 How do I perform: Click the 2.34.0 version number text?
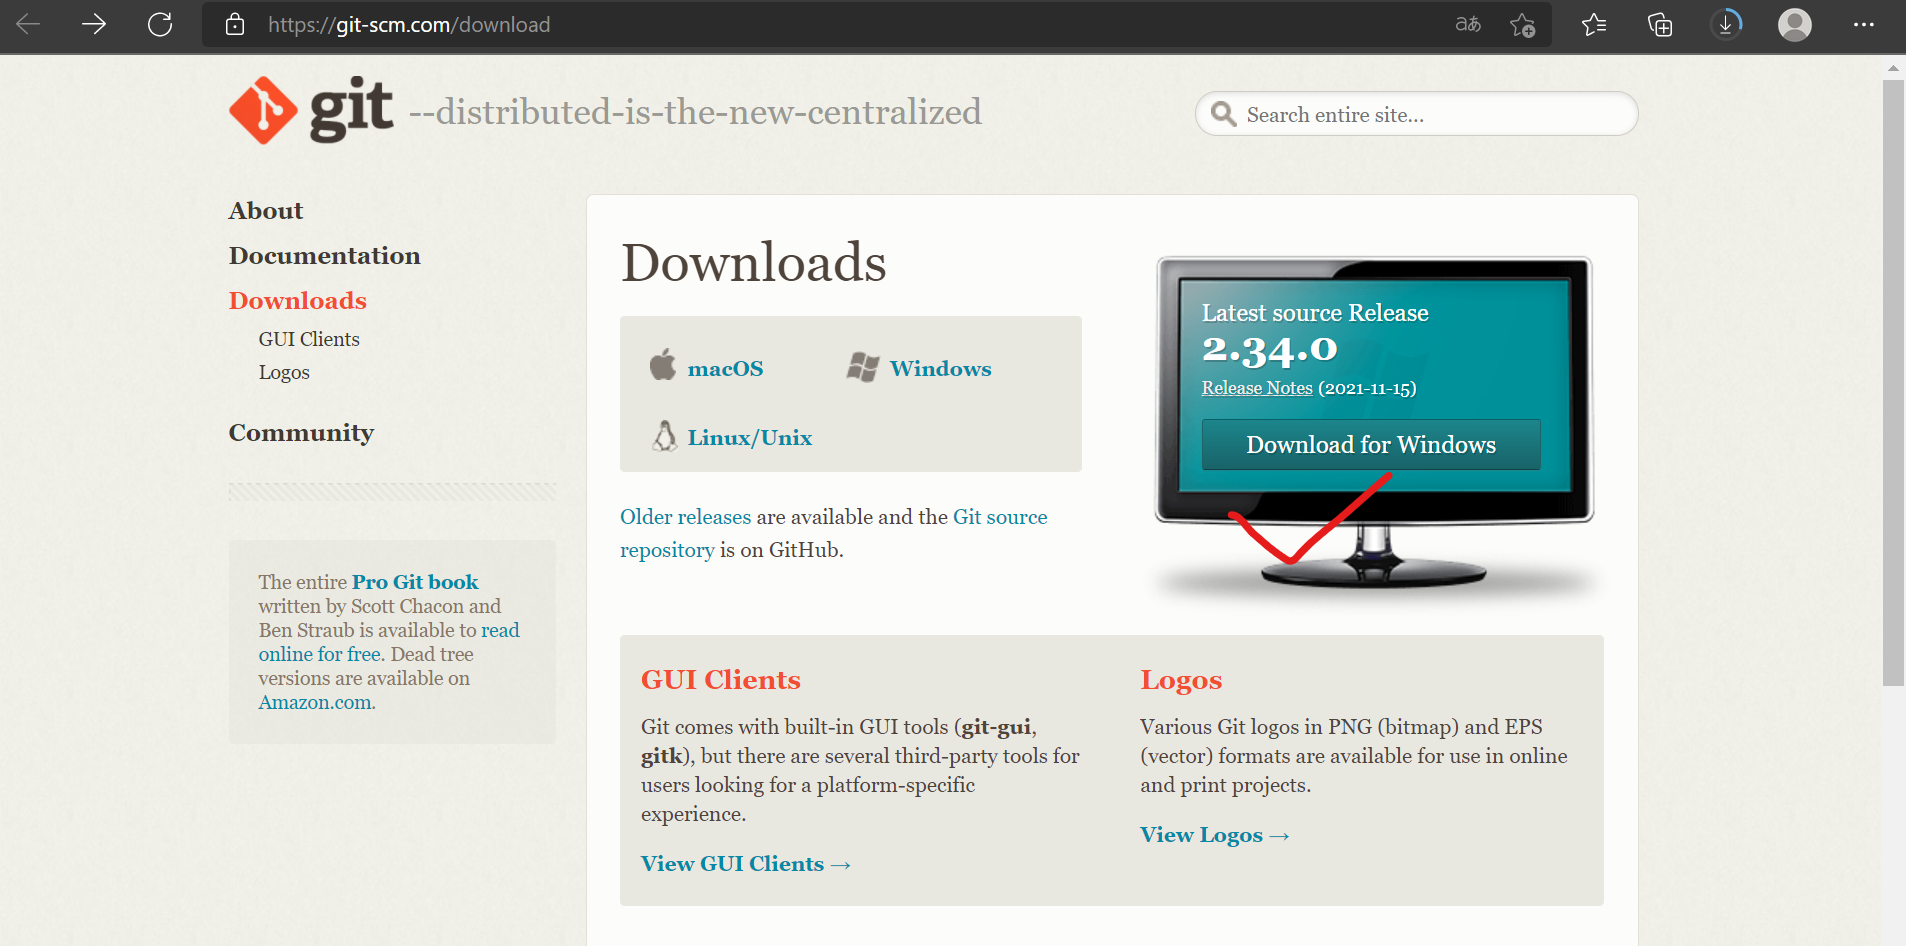[x=1270, y=351]
